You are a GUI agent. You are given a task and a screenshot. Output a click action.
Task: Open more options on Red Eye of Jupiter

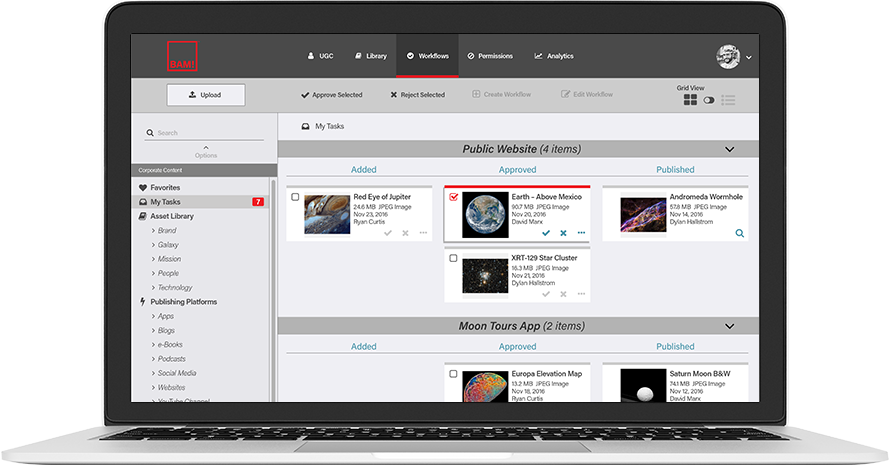423,233
